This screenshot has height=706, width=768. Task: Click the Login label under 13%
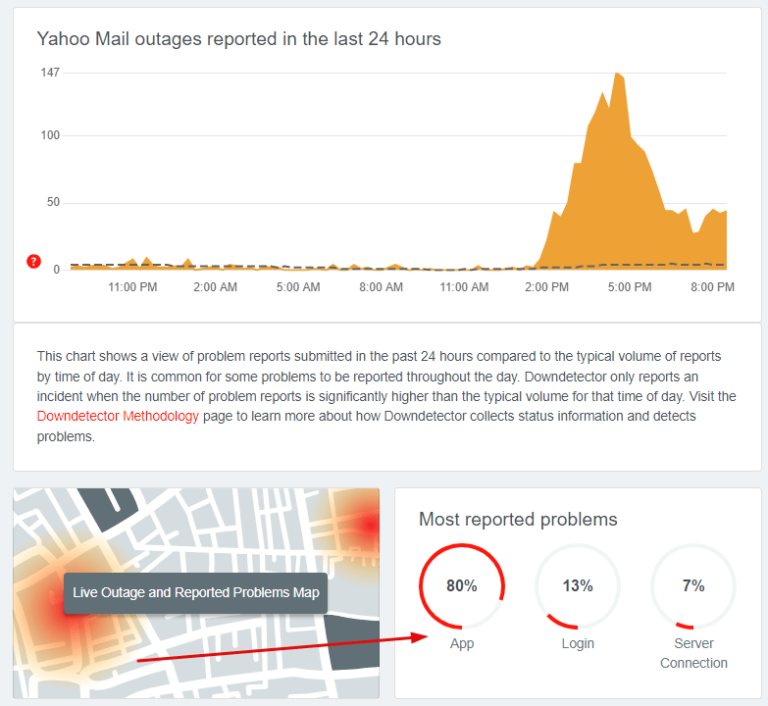click(x=578, y=643)
